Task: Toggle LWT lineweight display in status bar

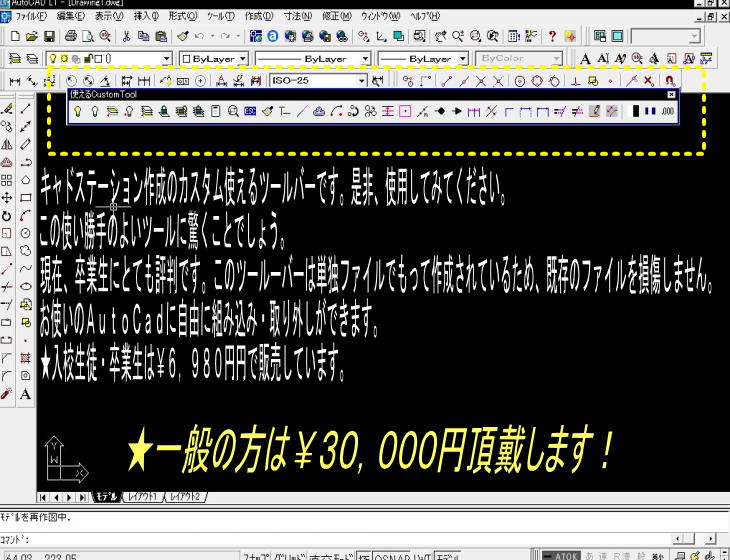Action: [422, 557]
